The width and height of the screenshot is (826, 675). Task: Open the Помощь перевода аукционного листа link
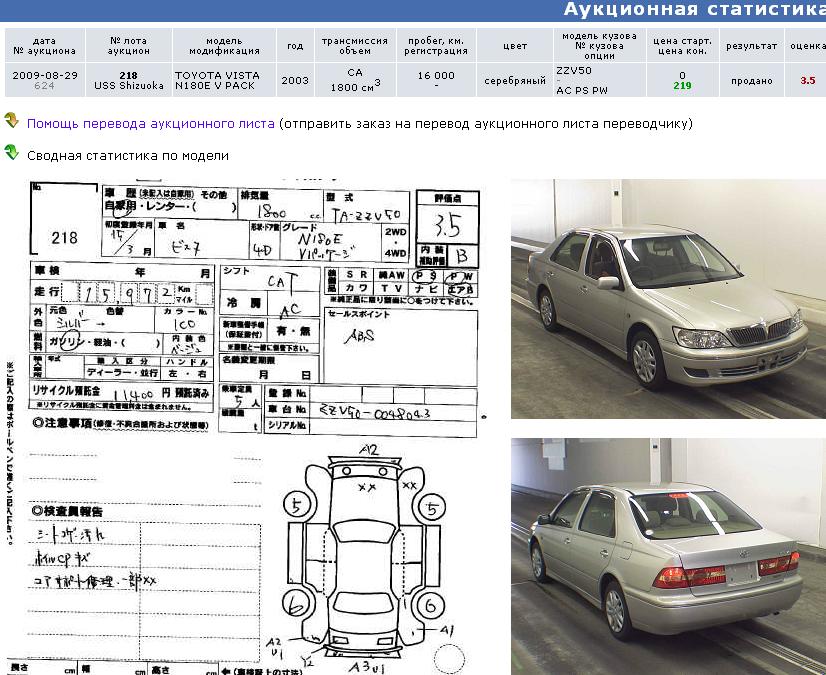coord(151,124)
